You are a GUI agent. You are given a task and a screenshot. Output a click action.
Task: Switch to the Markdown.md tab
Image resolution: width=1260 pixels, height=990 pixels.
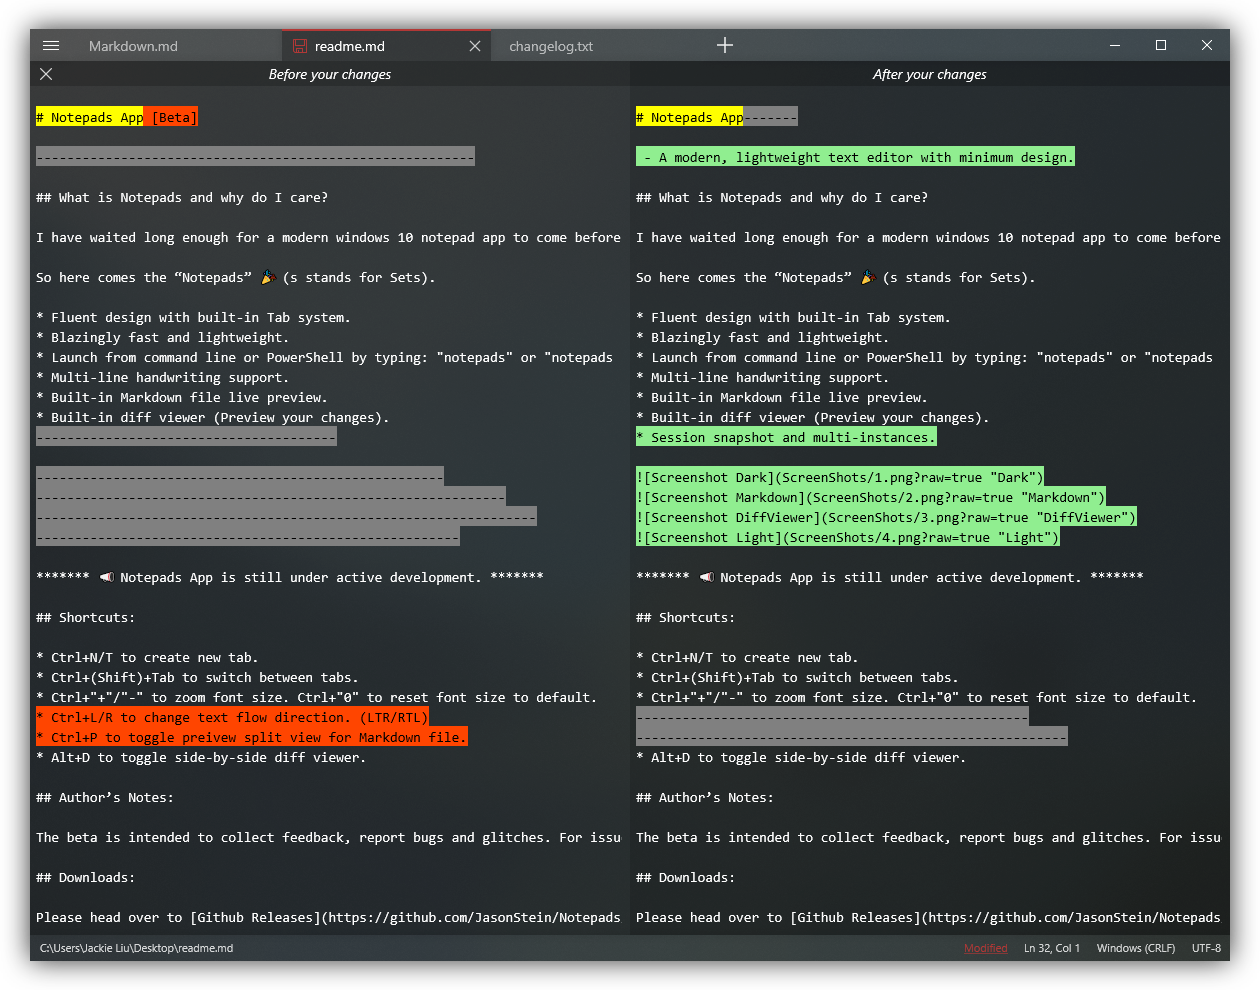(133, 46)
